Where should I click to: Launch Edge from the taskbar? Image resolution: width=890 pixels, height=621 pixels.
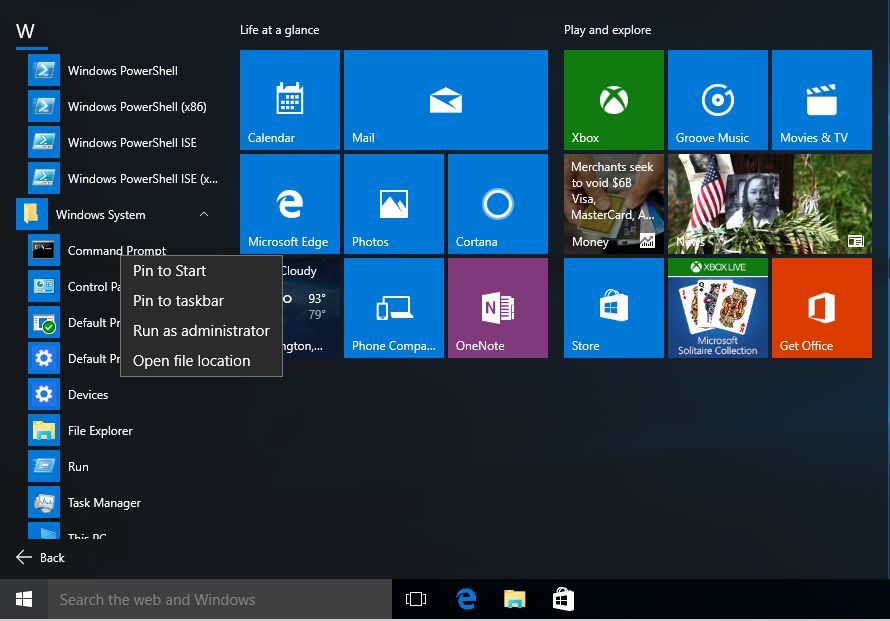click(x=465, y=599)
